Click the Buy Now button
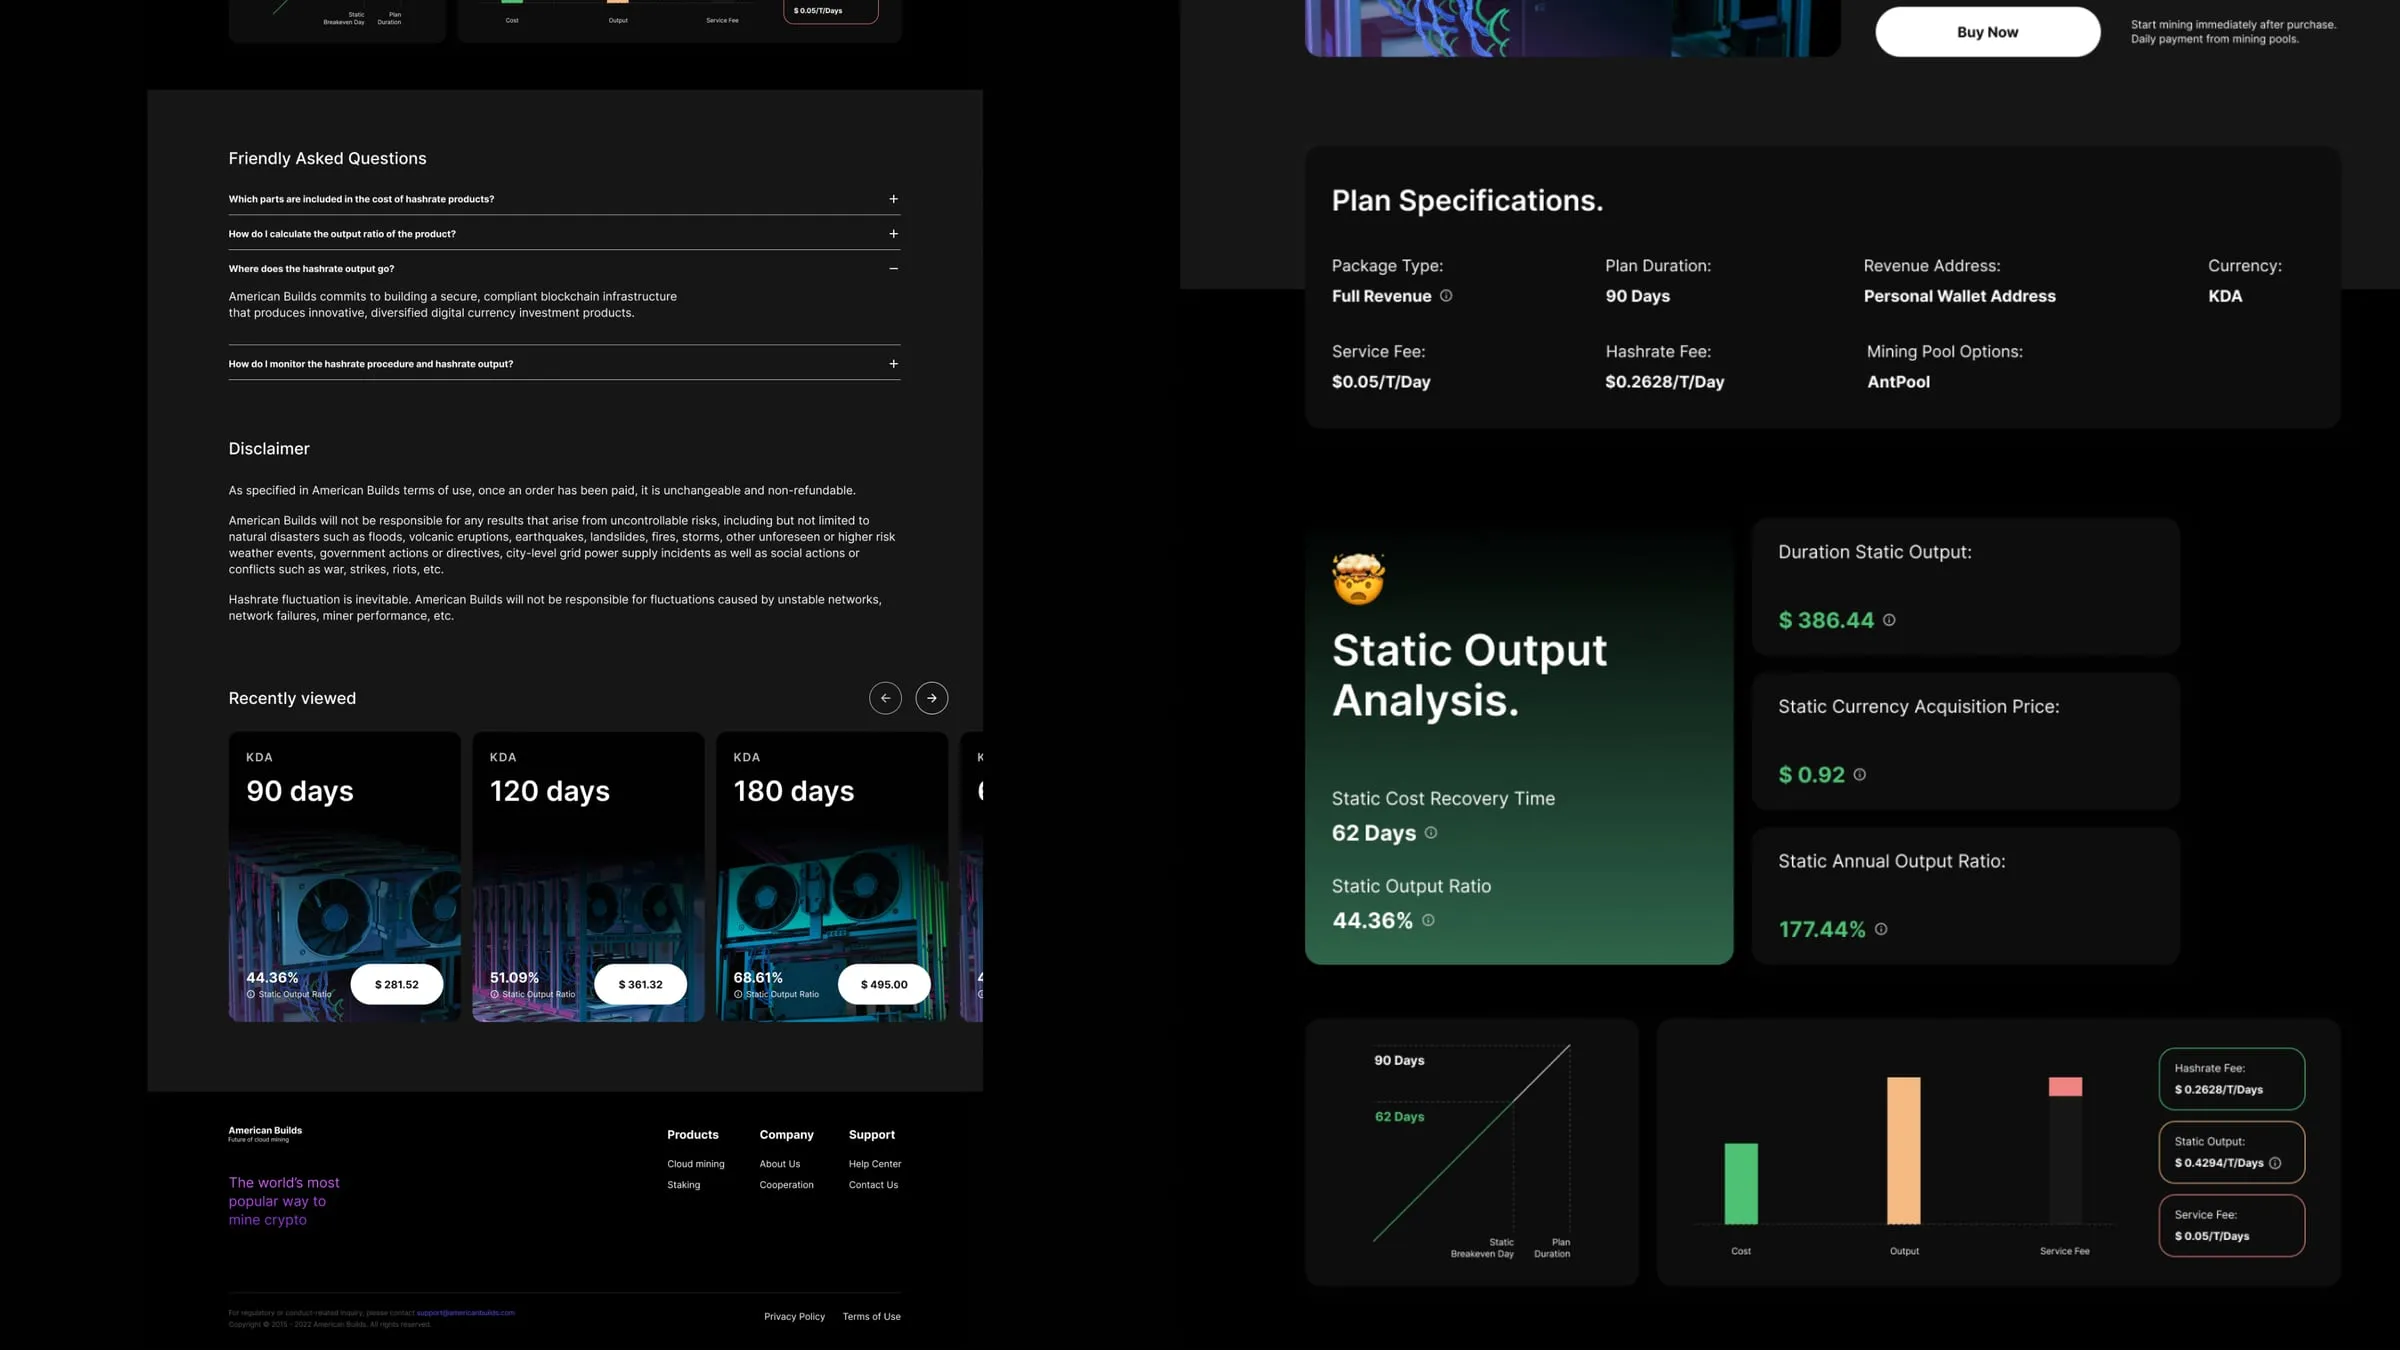Image resolution: width=2400 pixels, height=1350 pixels. (x=1987, y=32)
